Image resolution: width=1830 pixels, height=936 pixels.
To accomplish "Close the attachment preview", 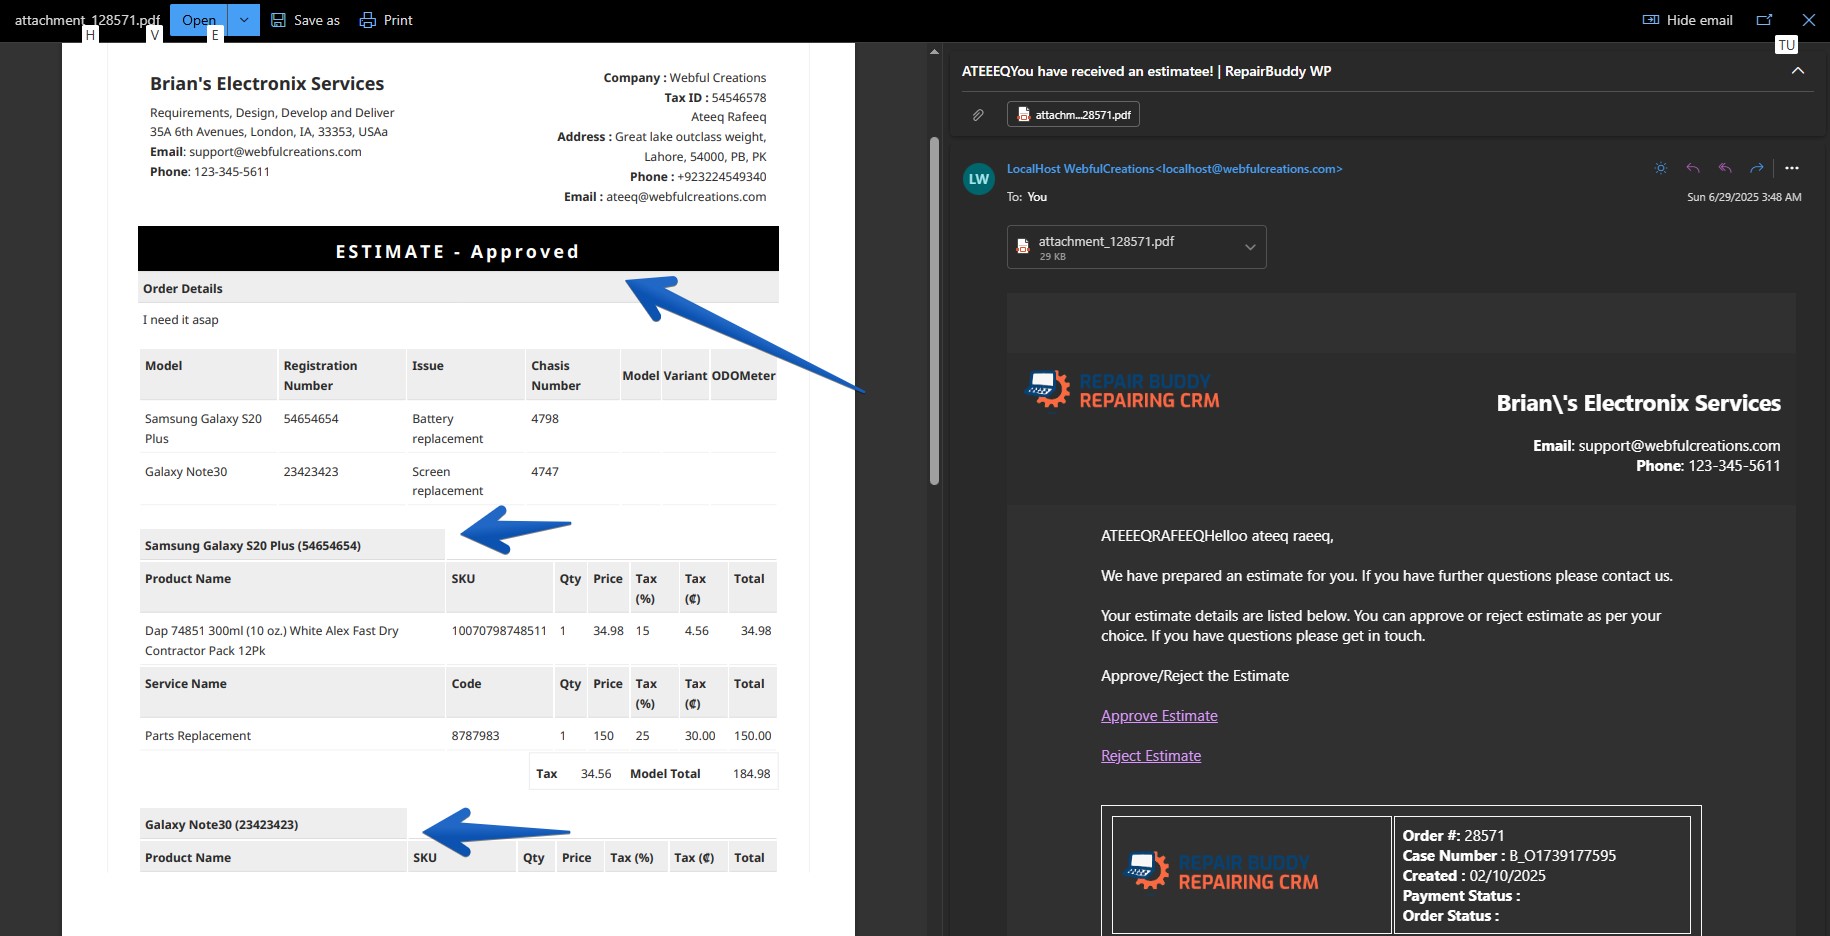I will [x=1809, y=20].
